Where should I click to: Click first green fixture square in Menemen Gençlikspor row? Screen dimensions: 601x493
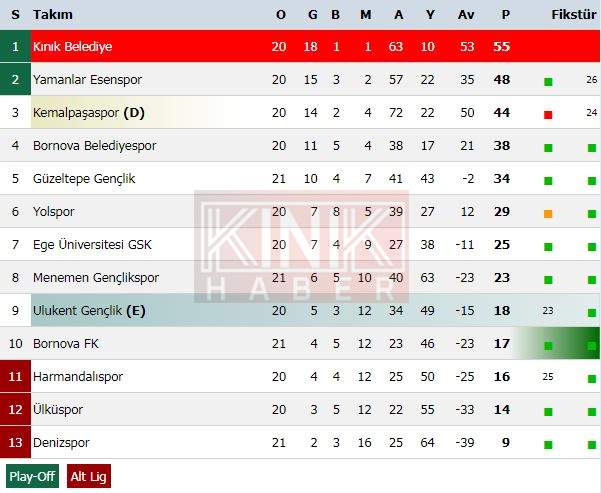[548, 280]
